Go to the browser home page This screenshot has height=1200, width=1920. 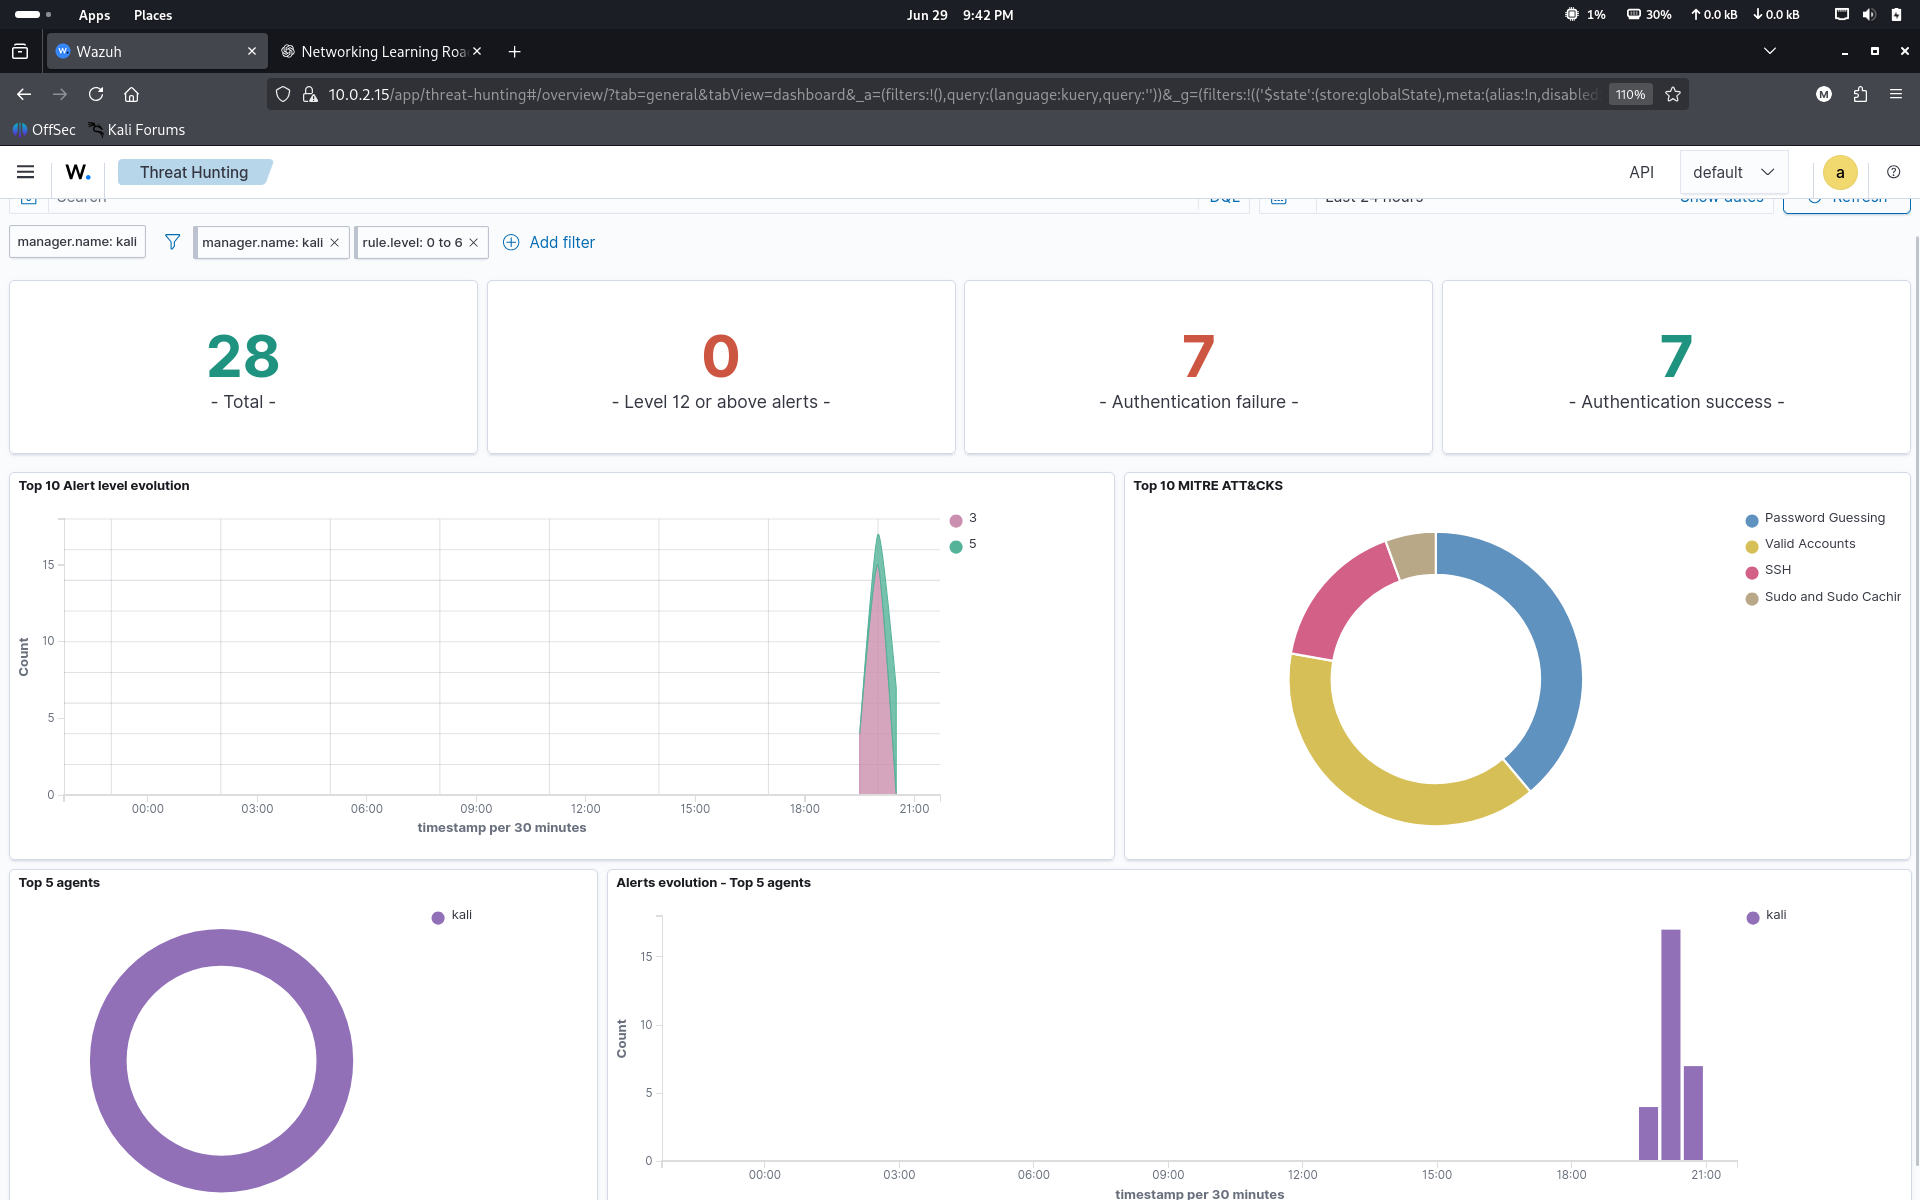[131, 94]
